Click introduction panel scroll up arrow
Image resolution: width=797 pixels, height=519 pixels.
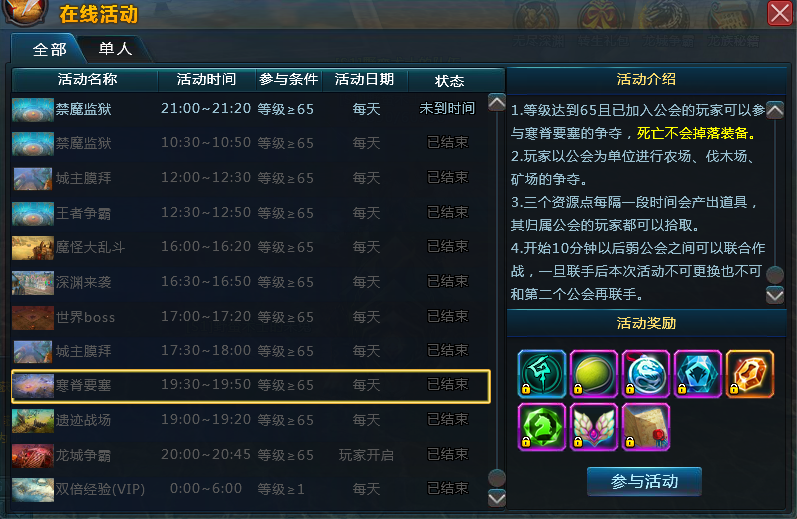pyautogui.click(x=775, y=110)
